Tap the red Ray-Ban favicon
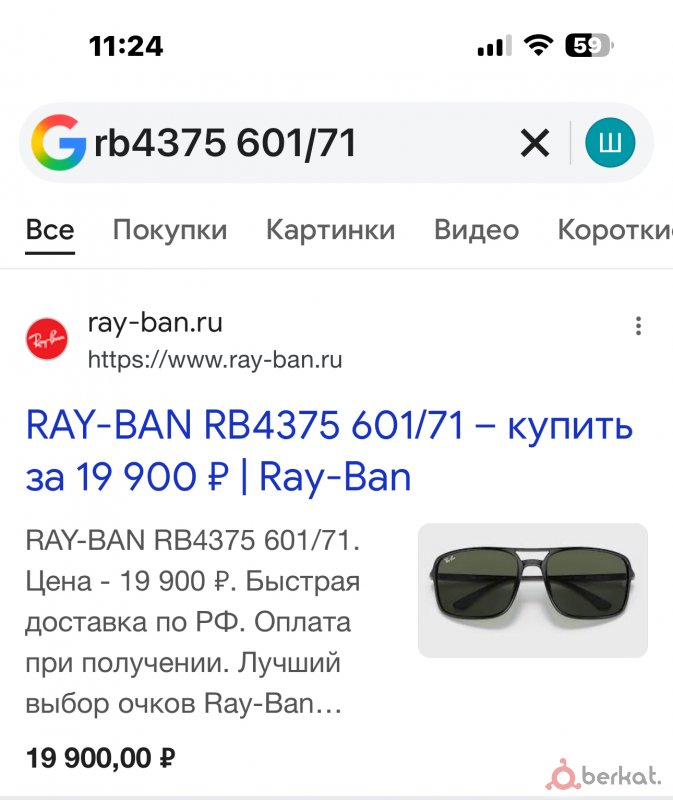The height and width of the screenshot is (800, 673). (x=47, y=339)
